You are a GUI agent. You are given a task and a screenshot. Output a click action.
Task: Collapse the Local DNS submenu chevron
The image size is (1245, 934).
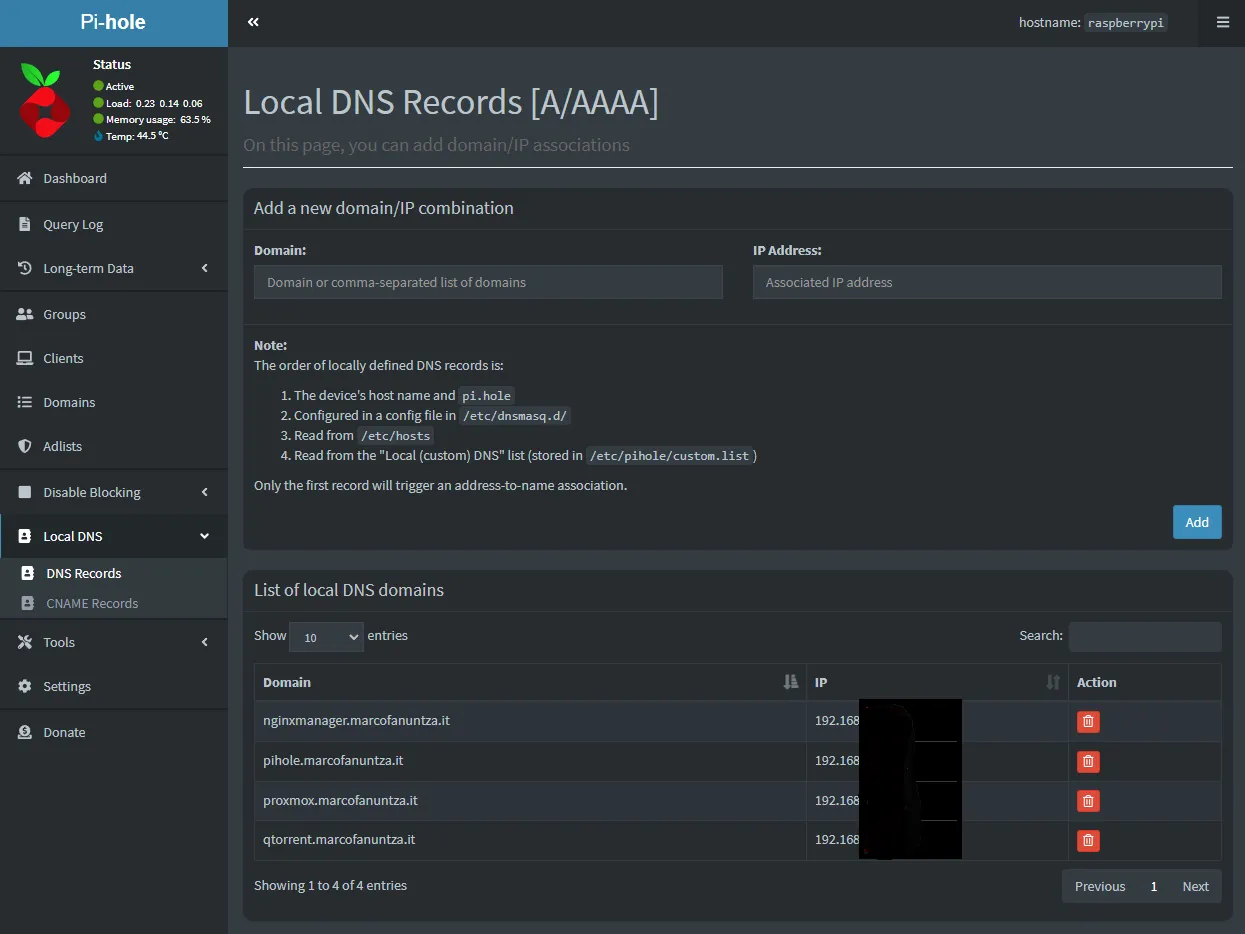tap(205, 536)
